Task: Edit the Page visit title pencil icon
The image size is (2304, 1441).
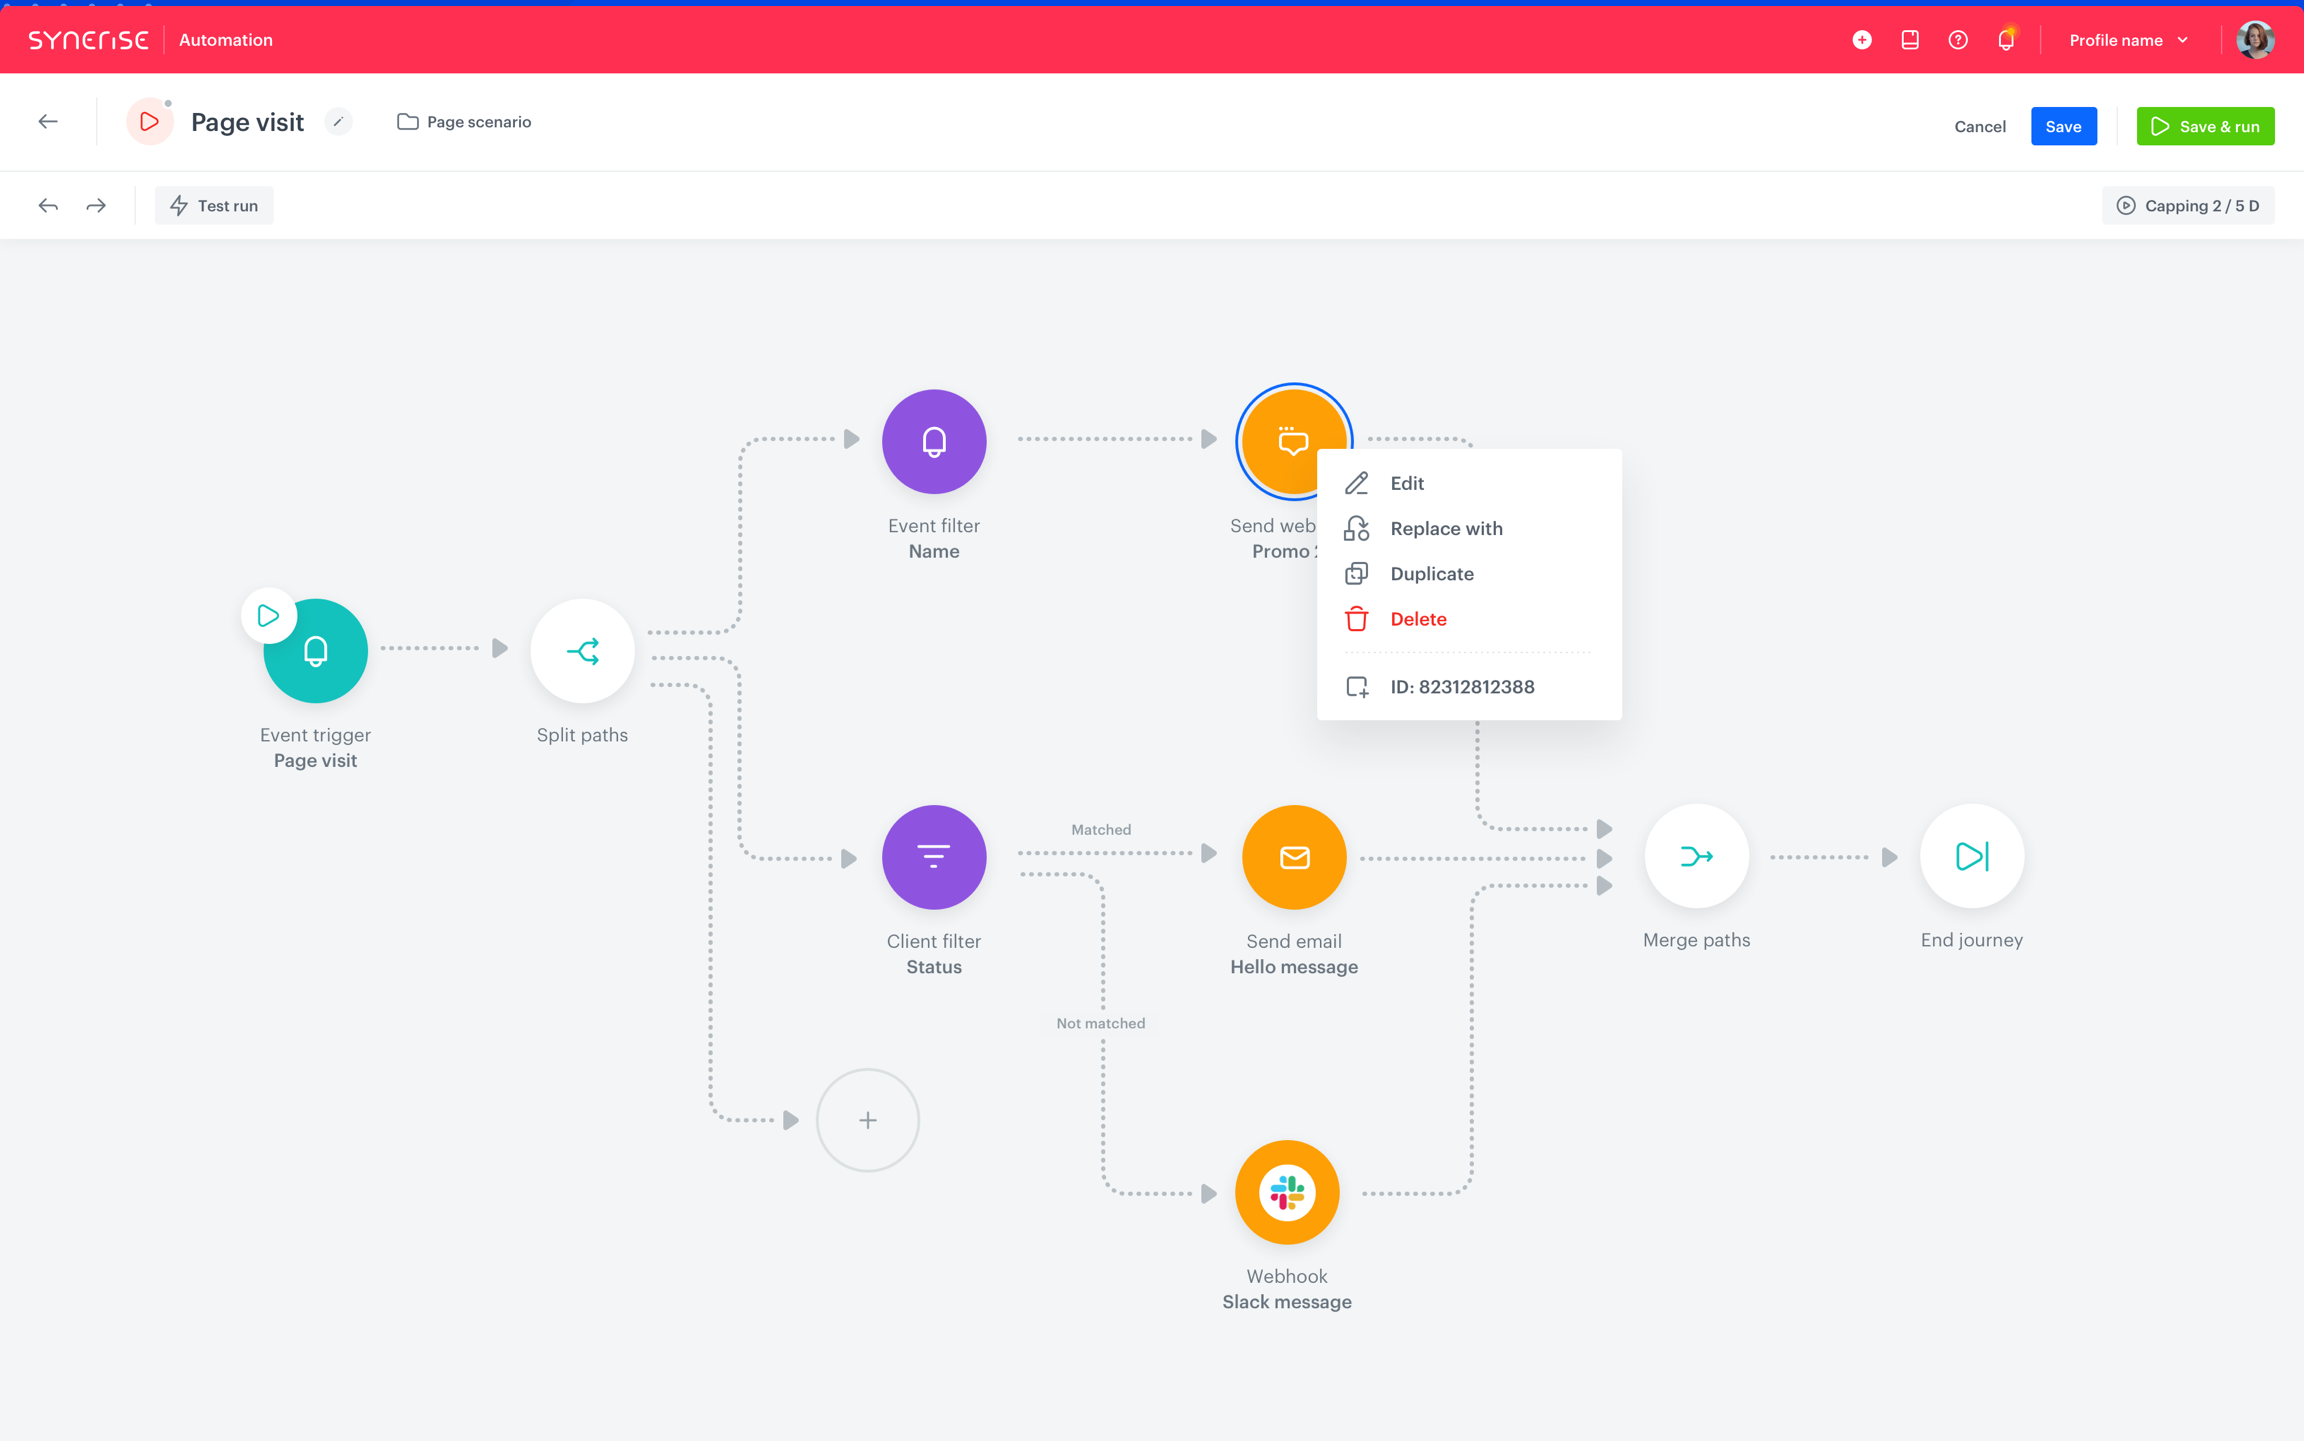Action: (338, 122)
